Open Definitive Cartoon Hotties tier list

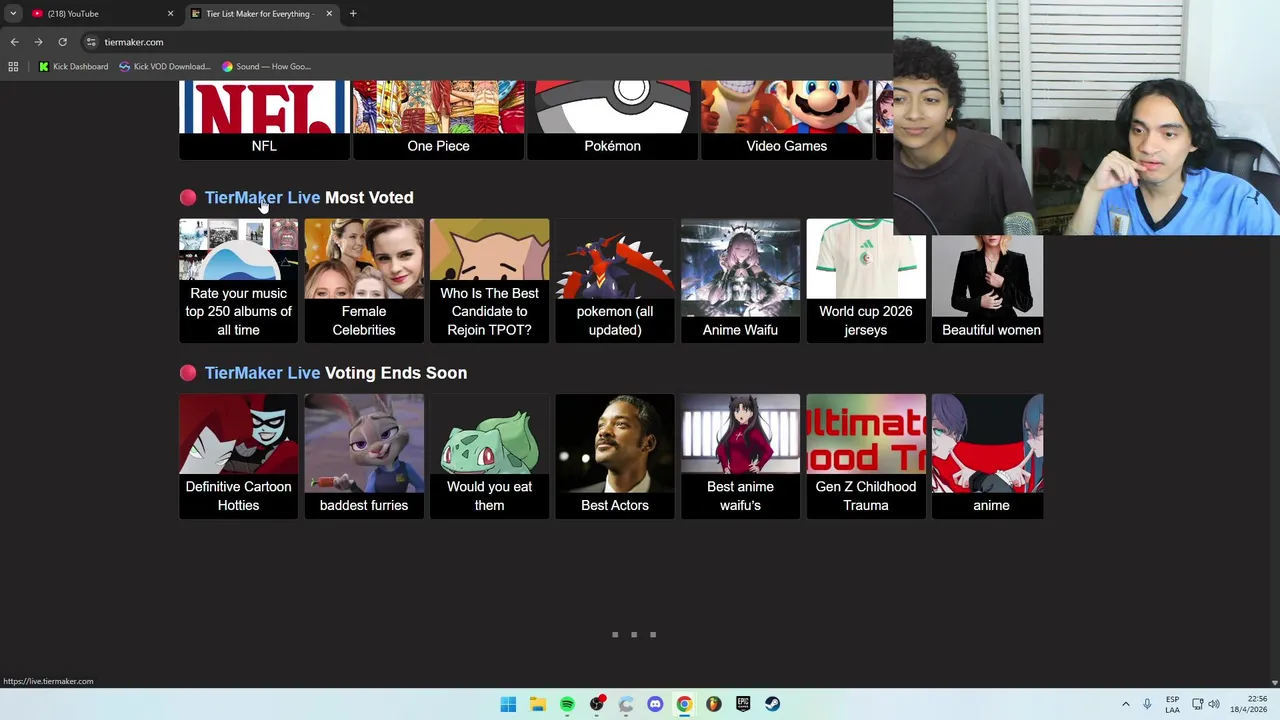point(238,456)
